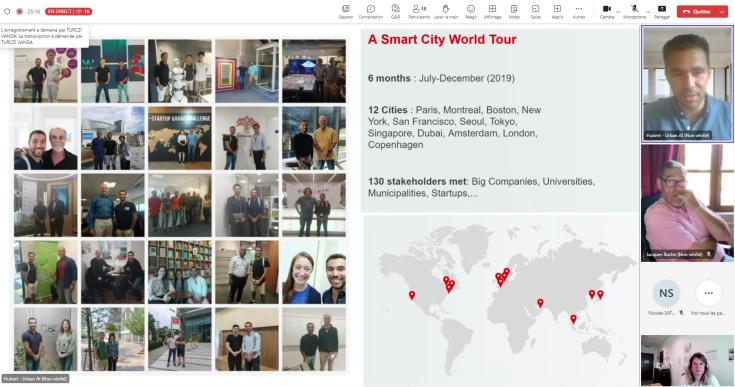Click the close-up selfie of woman and man
Viewport: 735px width, 387px height.
tap(314, 272)
